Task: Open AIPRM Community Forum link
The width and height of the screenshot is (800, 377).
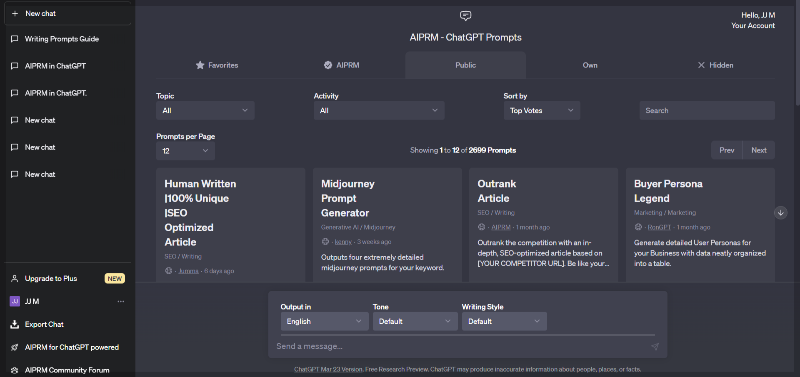Action: point(67,370)
